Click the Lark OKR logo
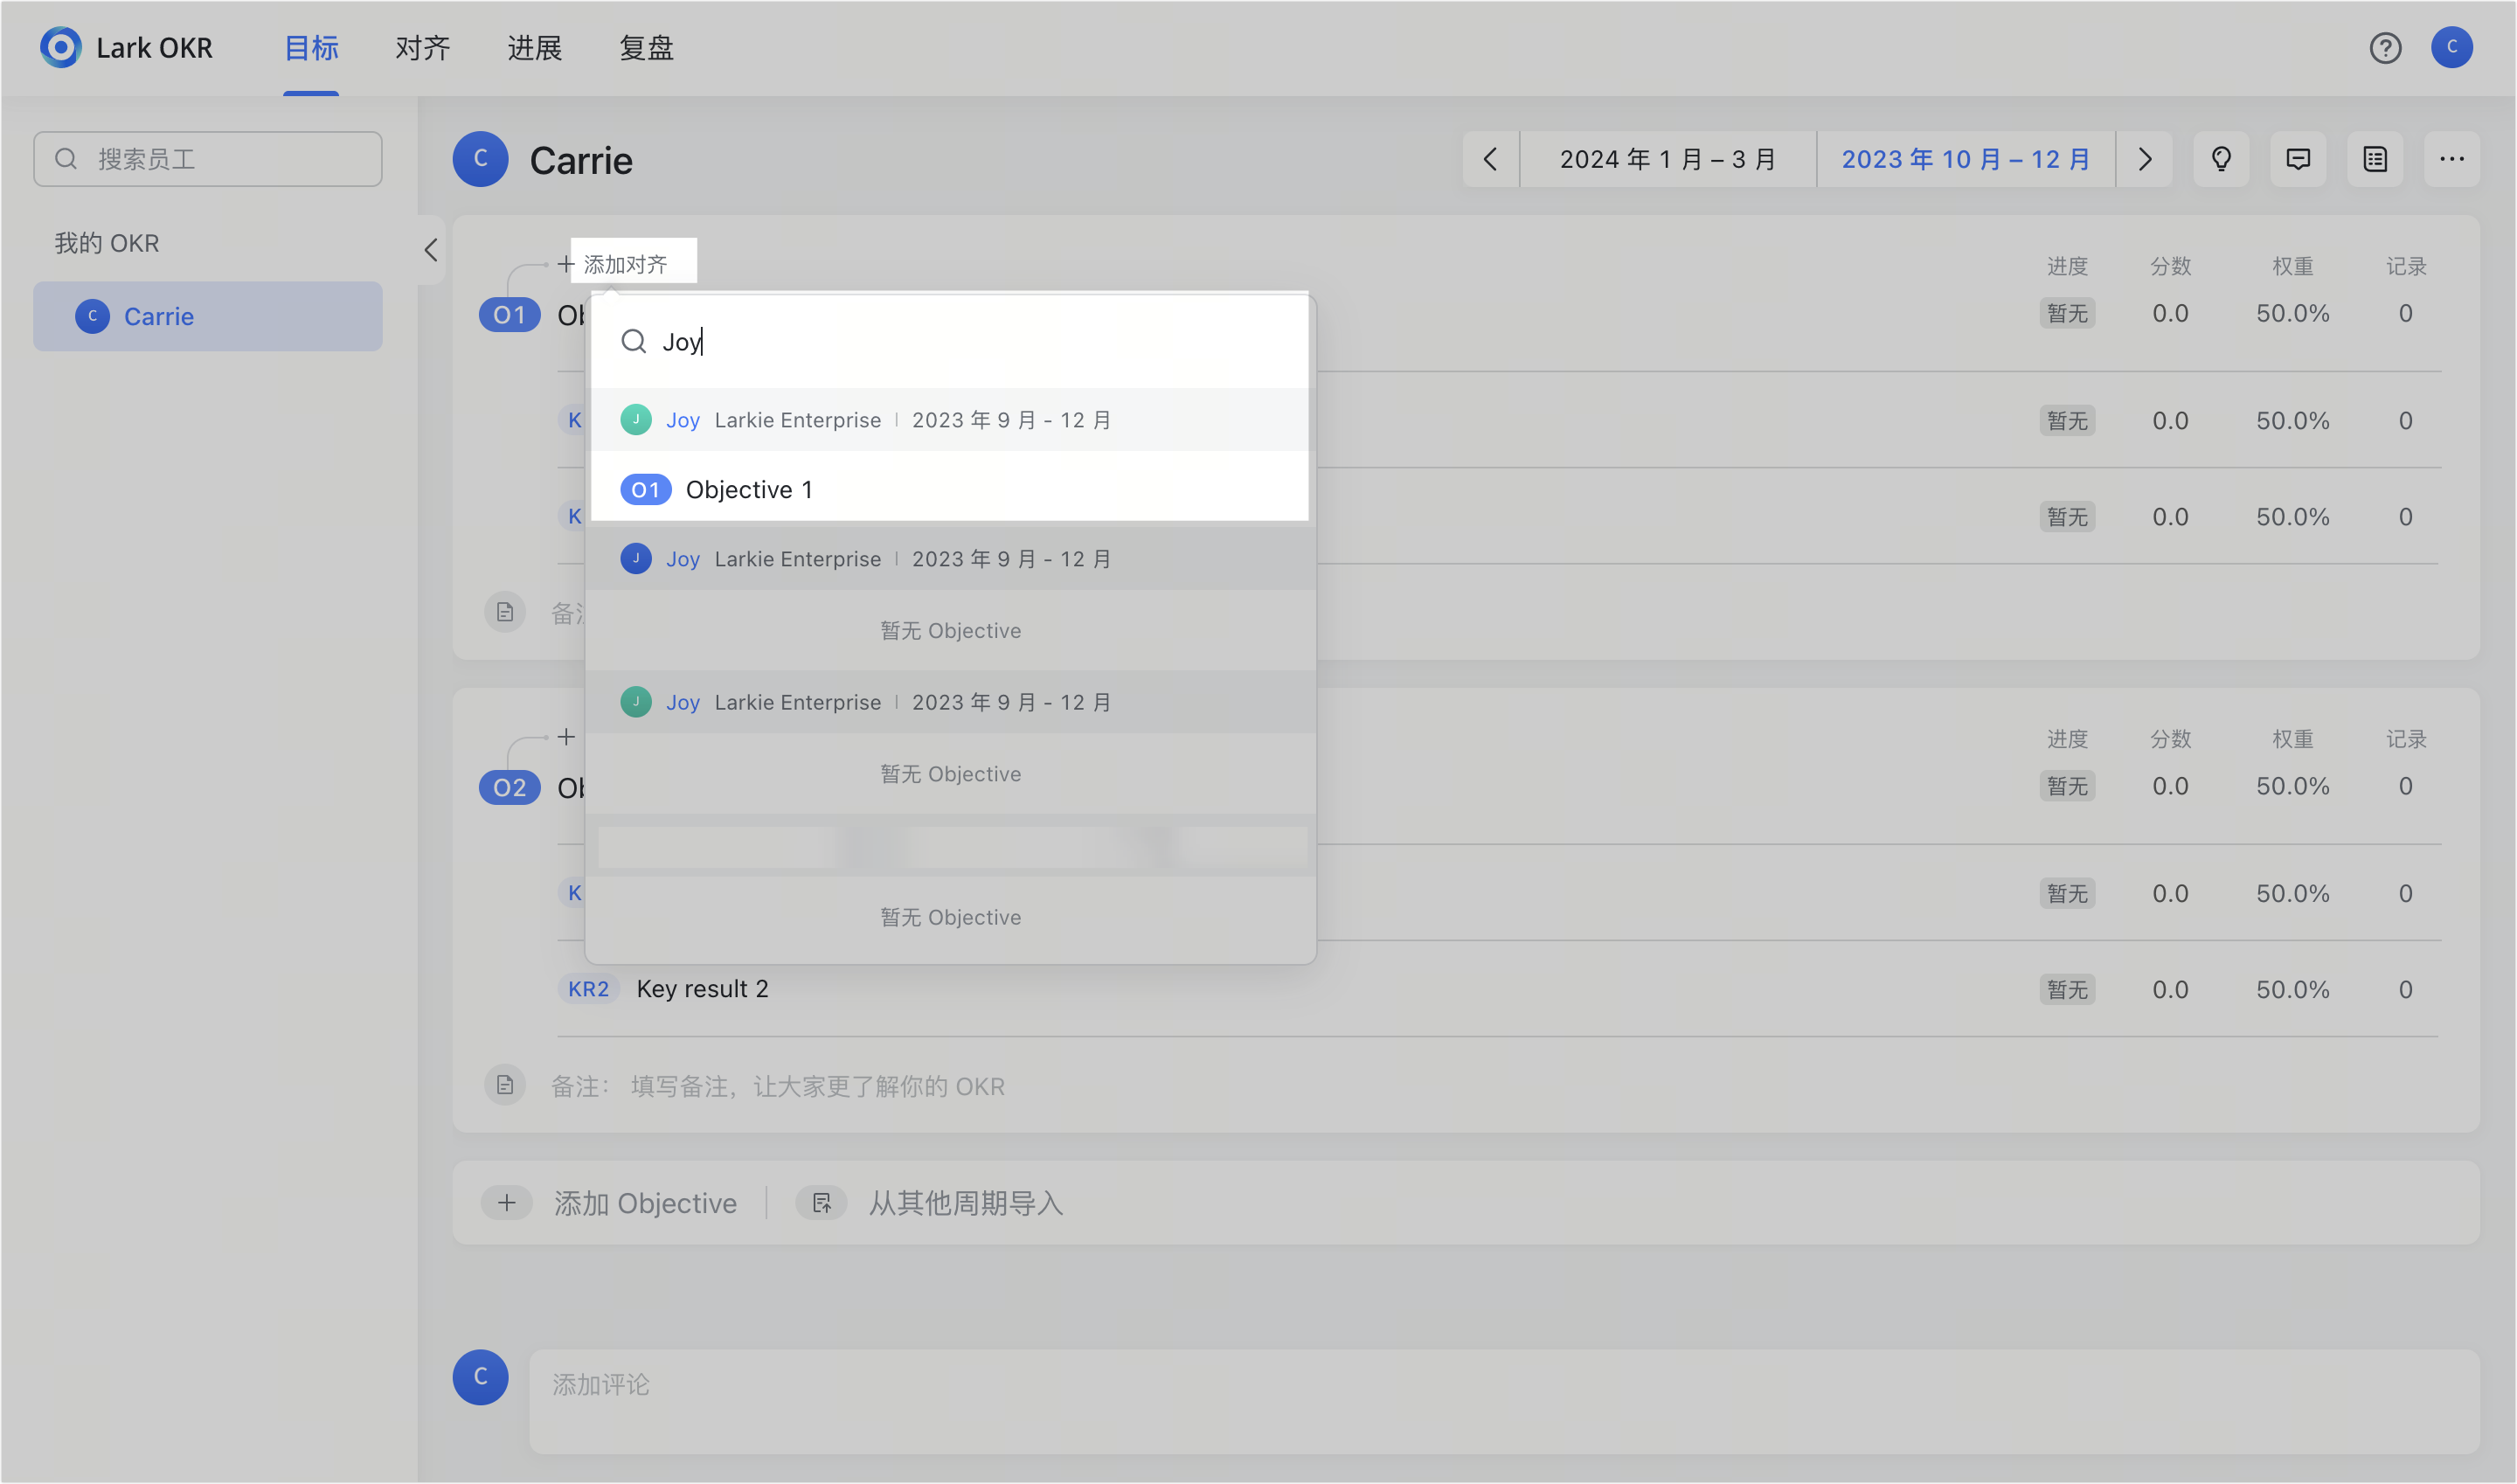The image size is (2517, 1484). pos(60,47)
